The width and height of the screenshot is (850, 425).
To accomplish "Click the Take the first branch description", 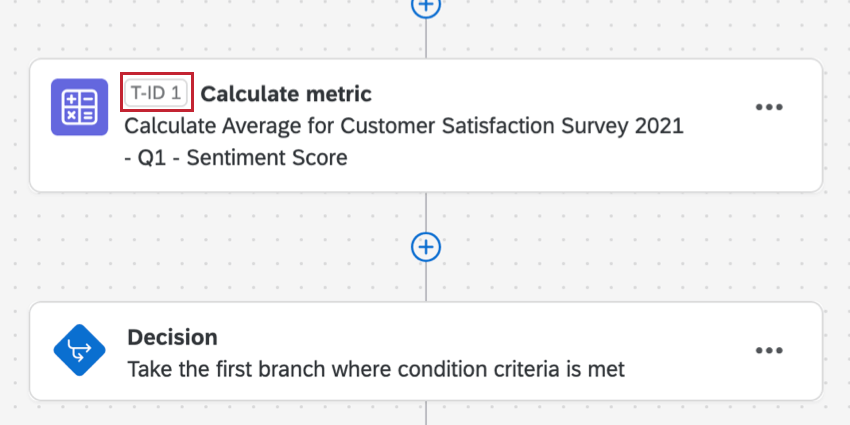I will point(375,369).
